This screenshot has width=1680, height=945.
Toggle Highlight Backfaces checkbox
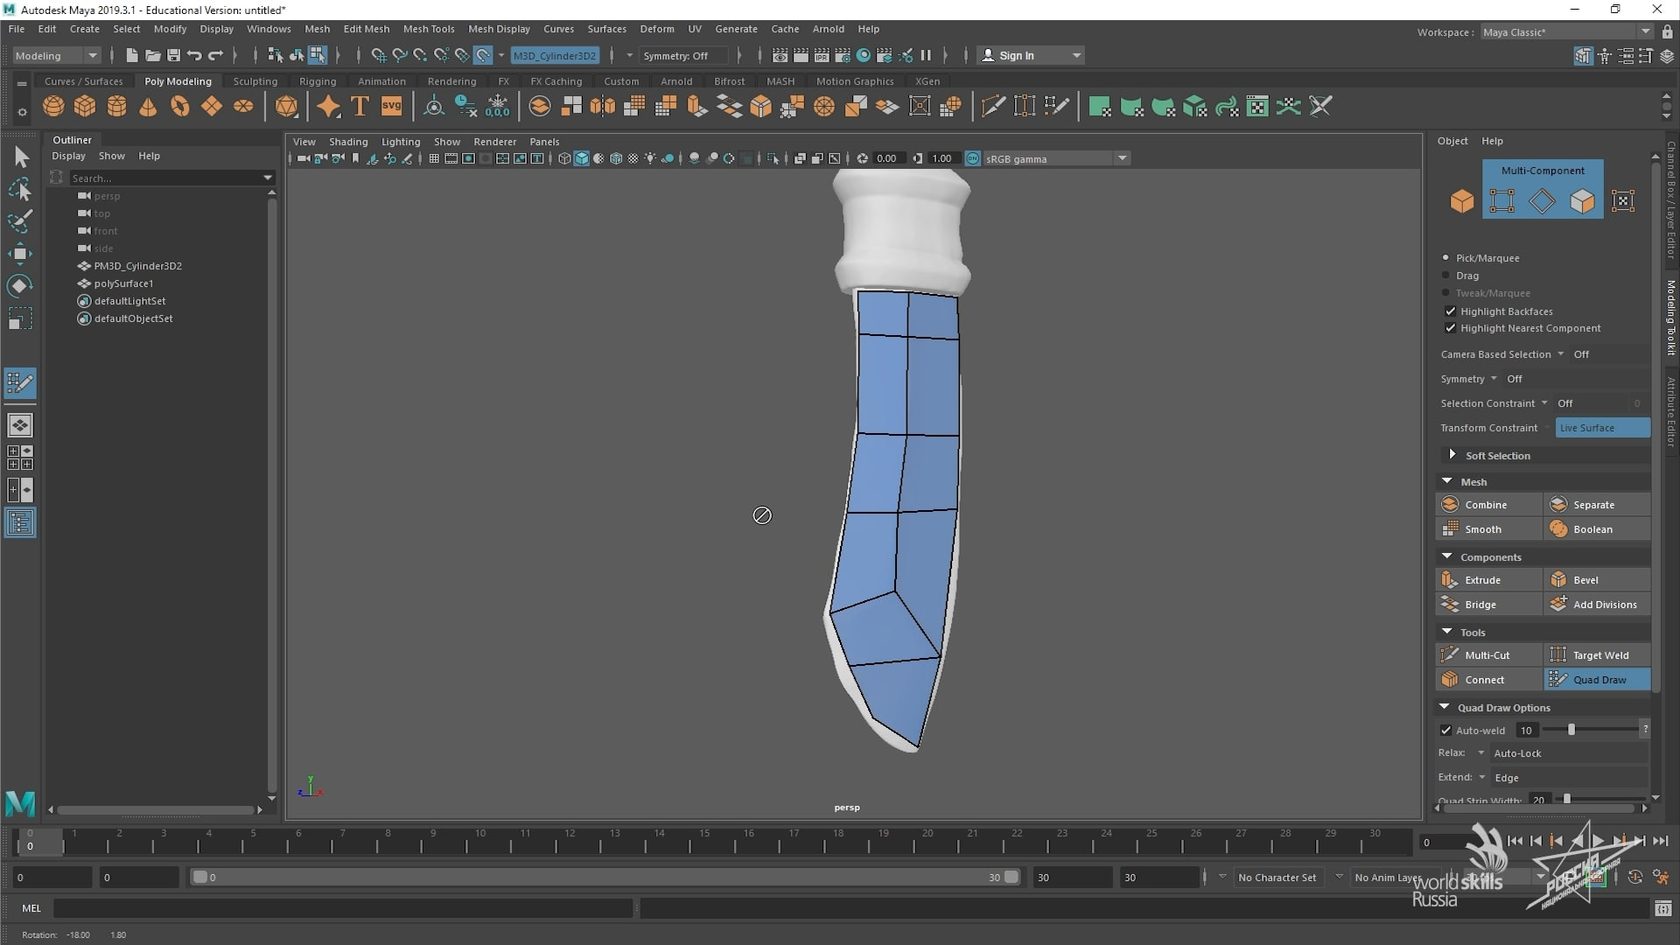tap(1450, 311)
